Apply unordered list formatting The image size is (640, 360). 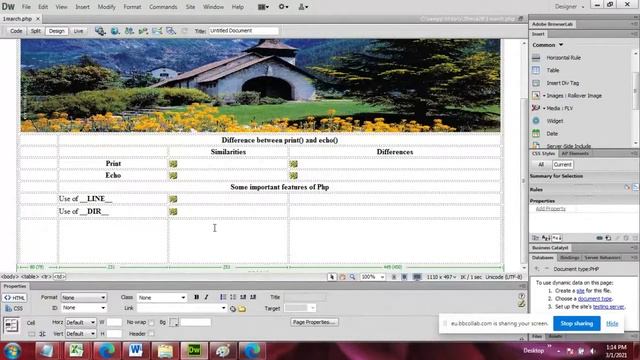(x=223, y=297)
